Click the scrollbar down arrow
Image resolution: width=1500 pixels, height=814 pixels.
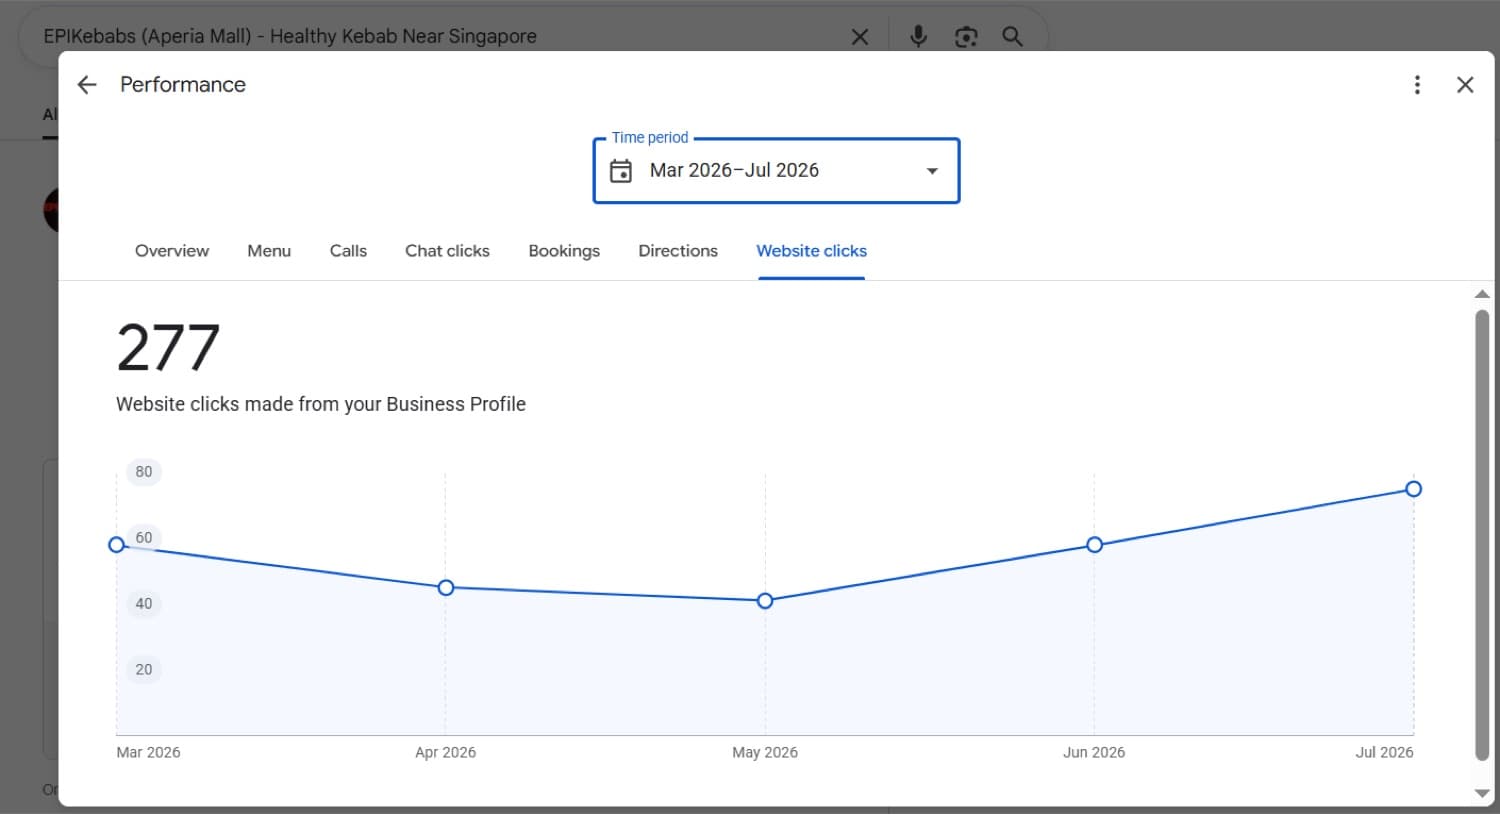[1482, 794]
